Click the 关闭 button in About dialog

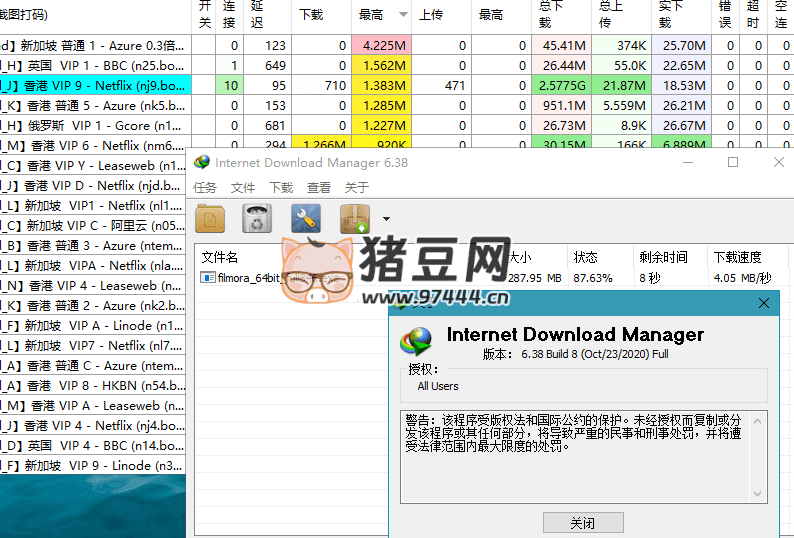(582, 523)
